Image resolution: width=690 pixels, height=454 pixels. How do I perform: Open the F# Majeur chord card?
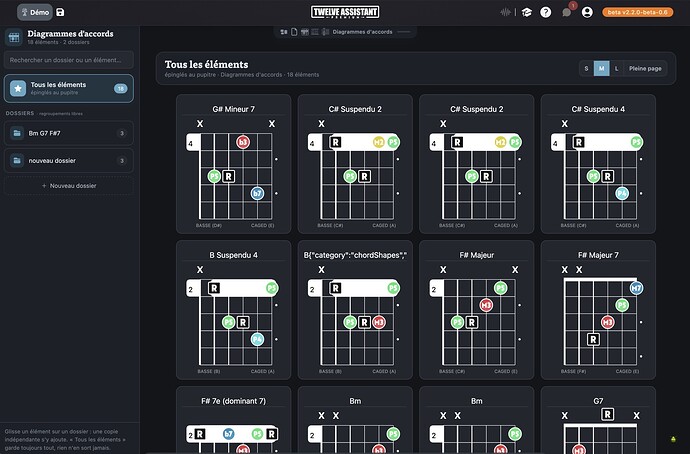(x=477, y=310)
